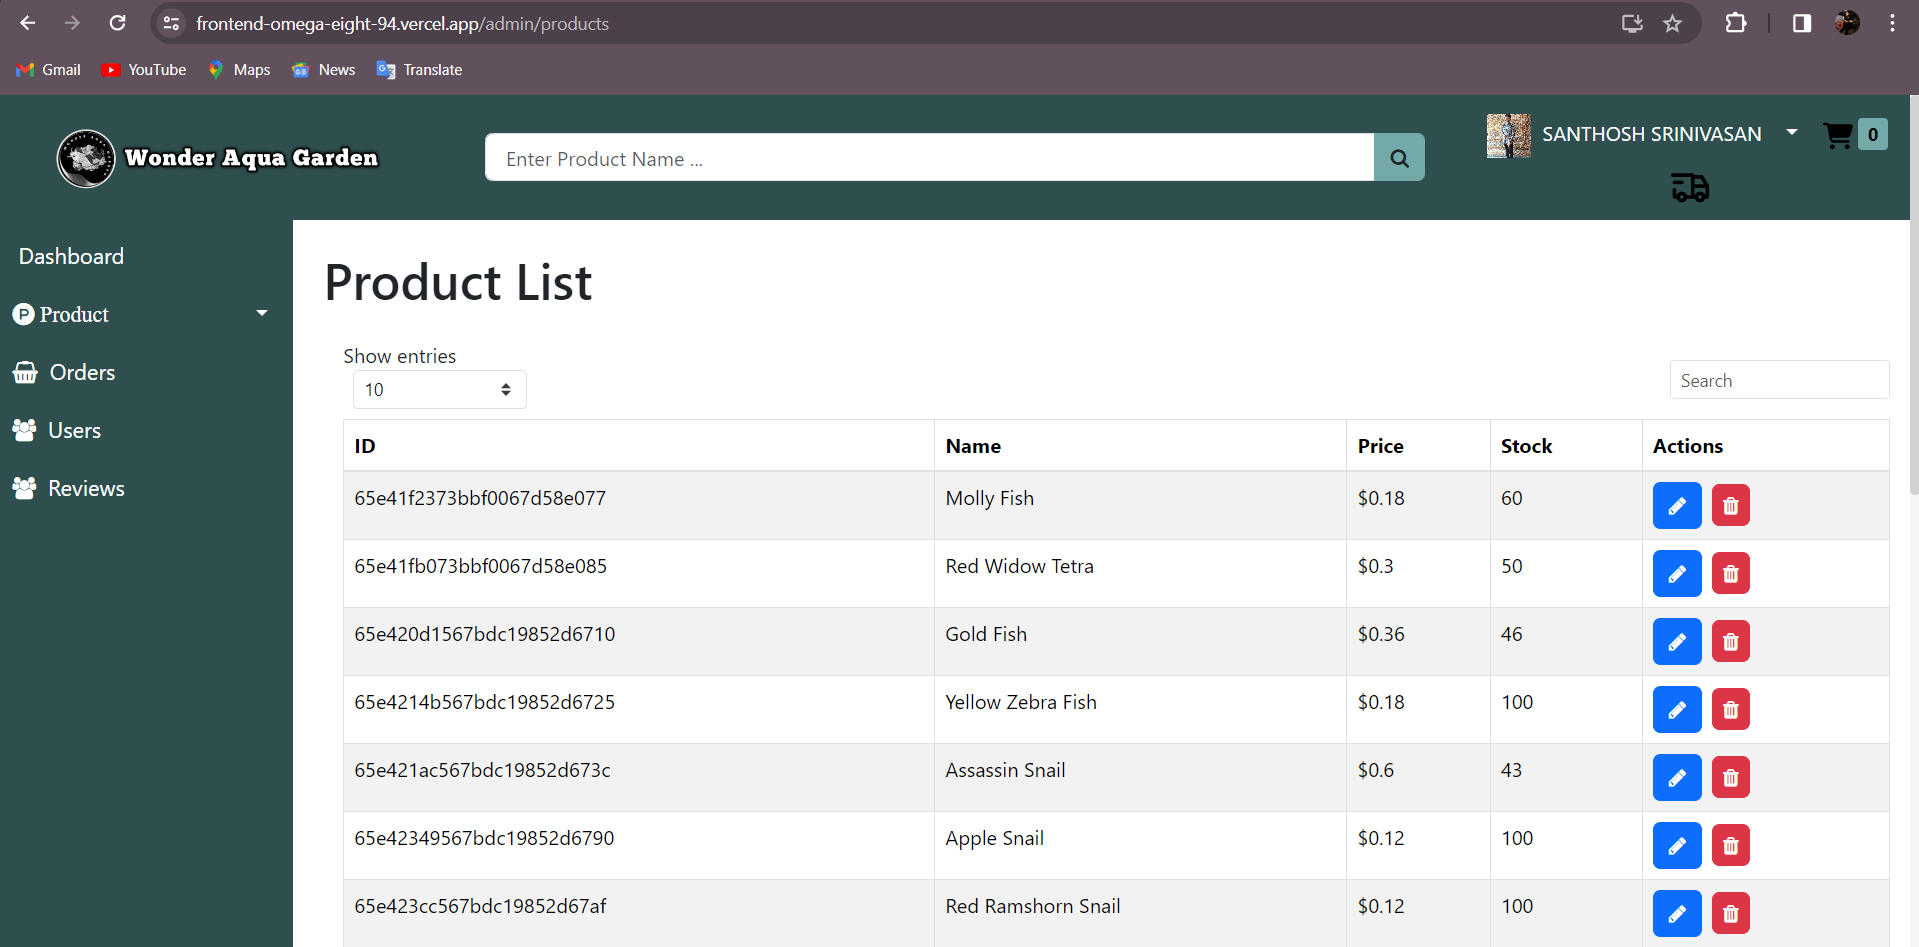
Task: Reload the browser page
Action: pos(117,23)
